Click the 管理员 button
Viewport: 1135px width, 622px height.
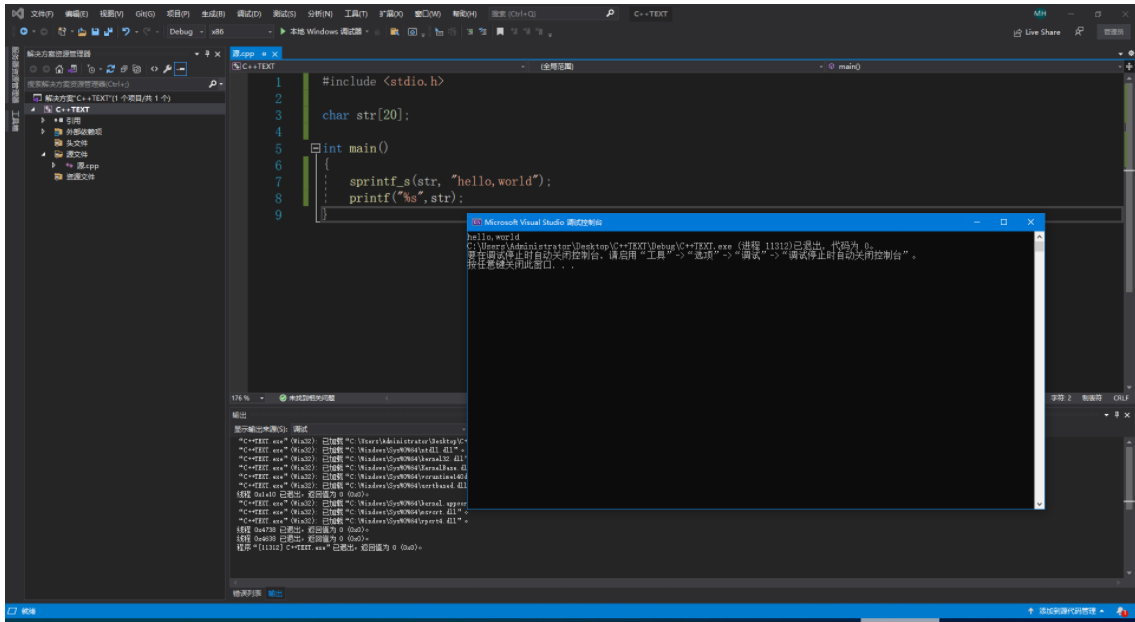coord(1113,32)
